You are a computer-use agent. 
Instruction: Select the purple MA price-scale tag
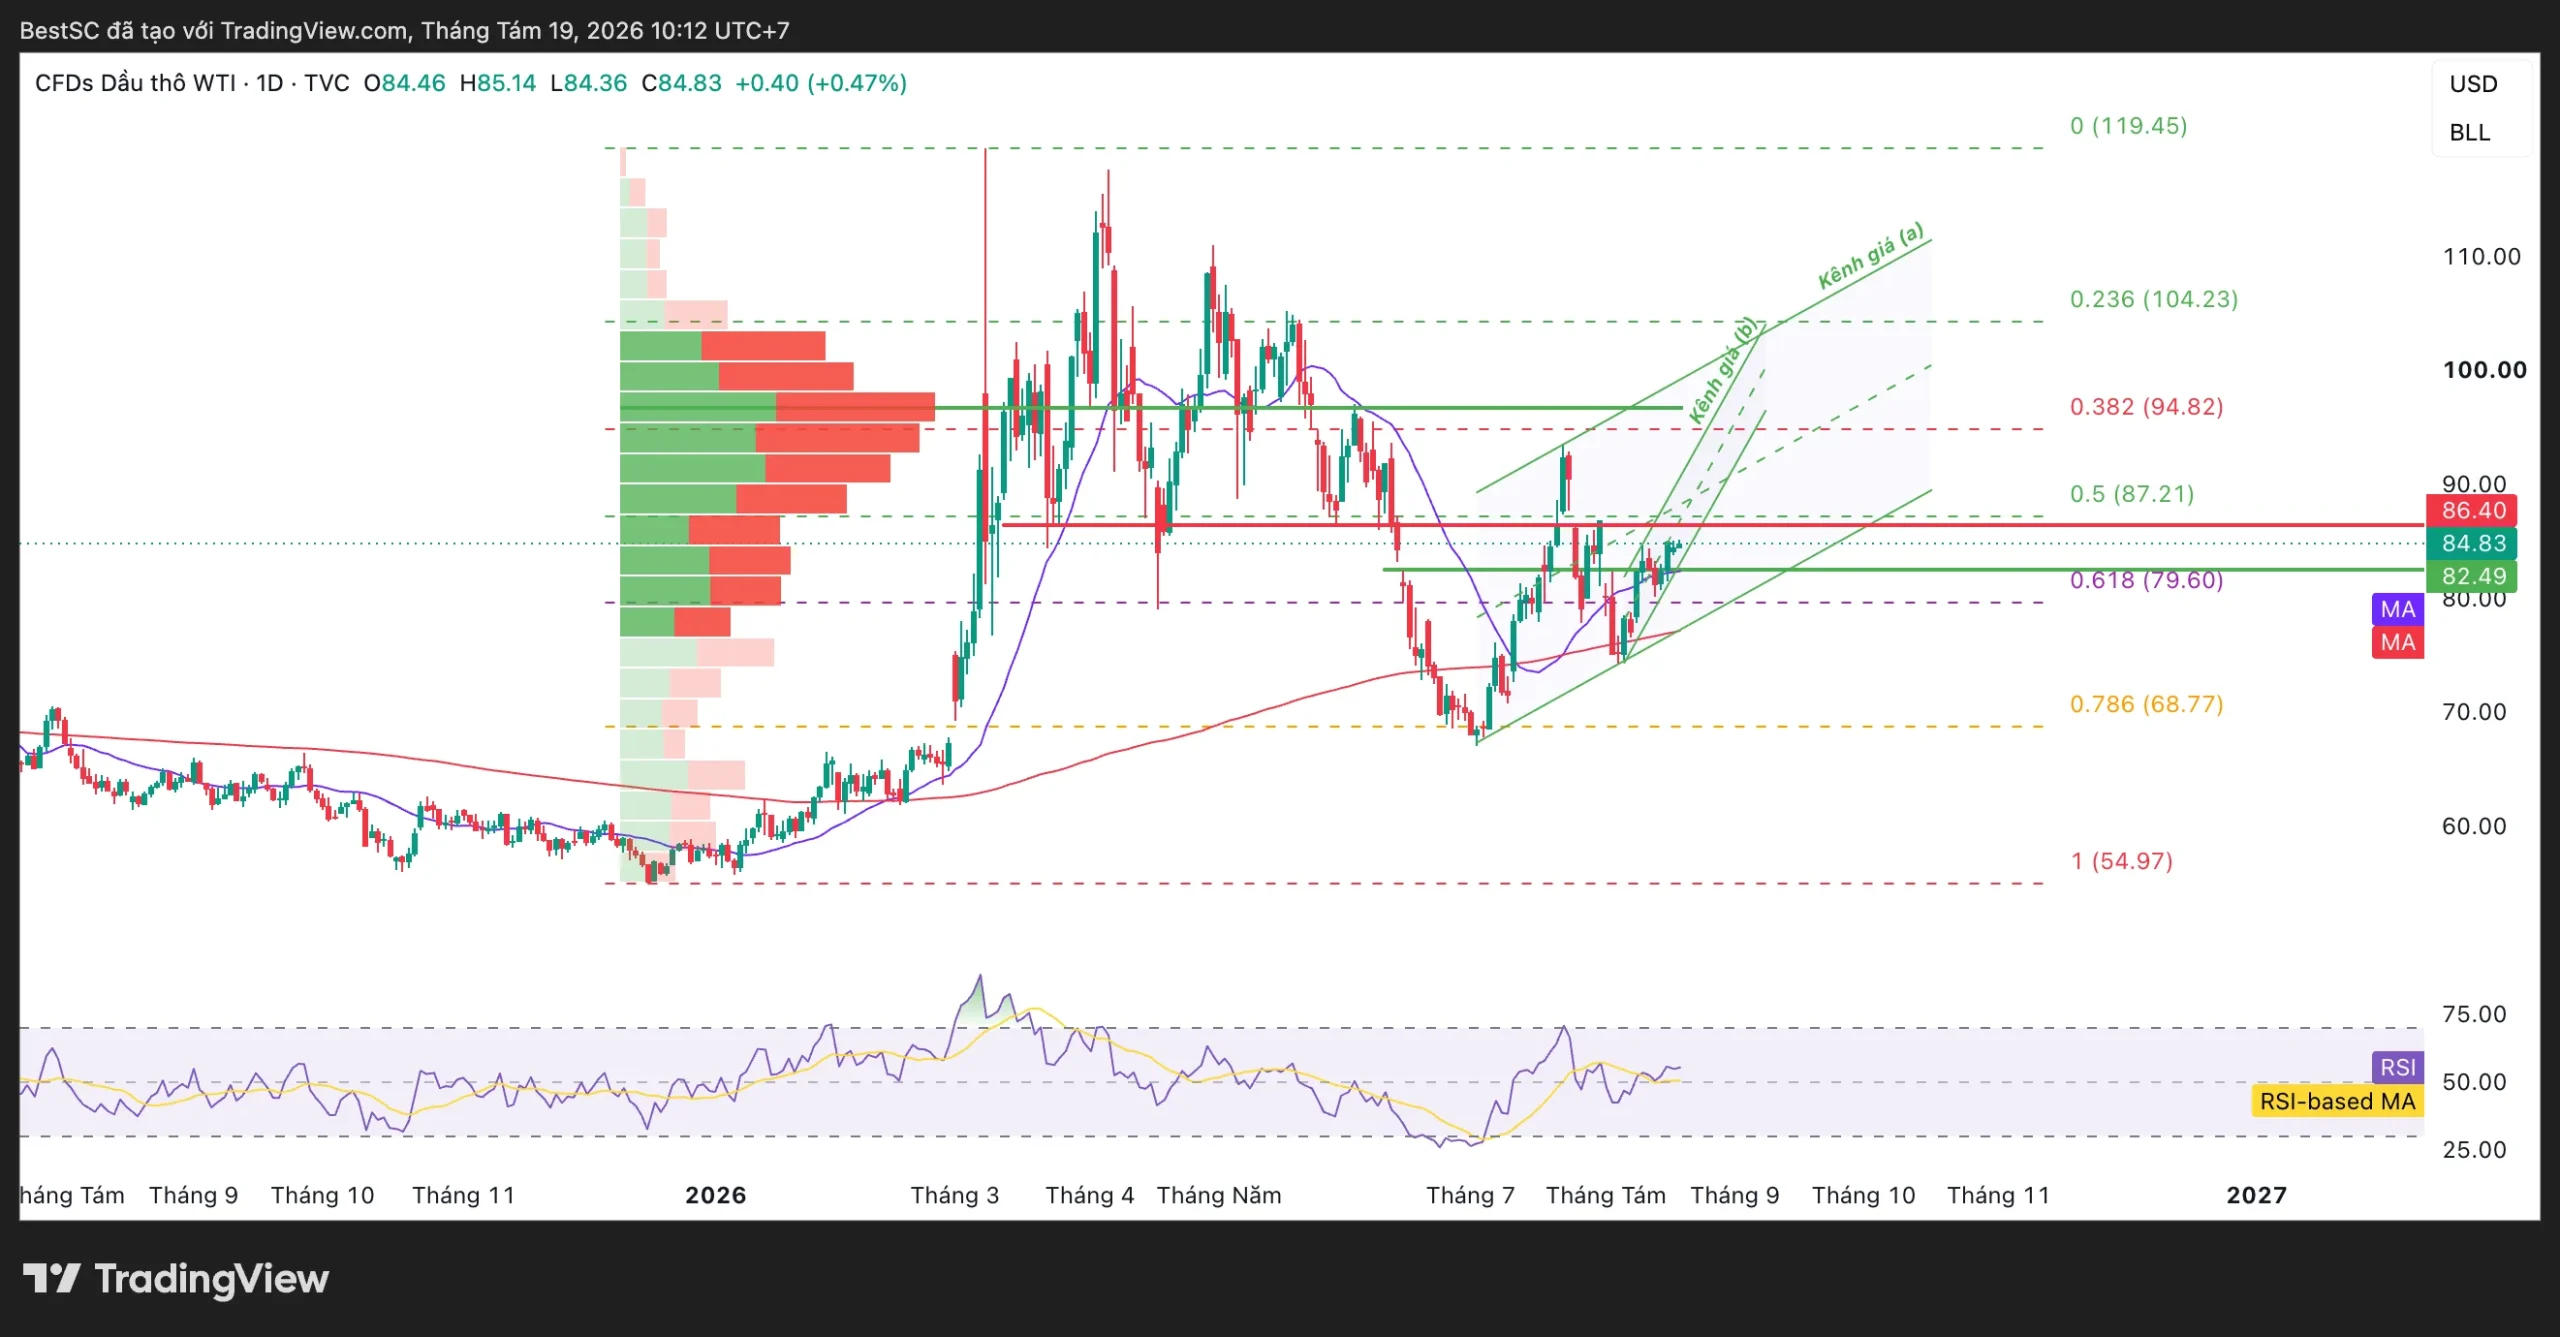tap(2397, 609)
